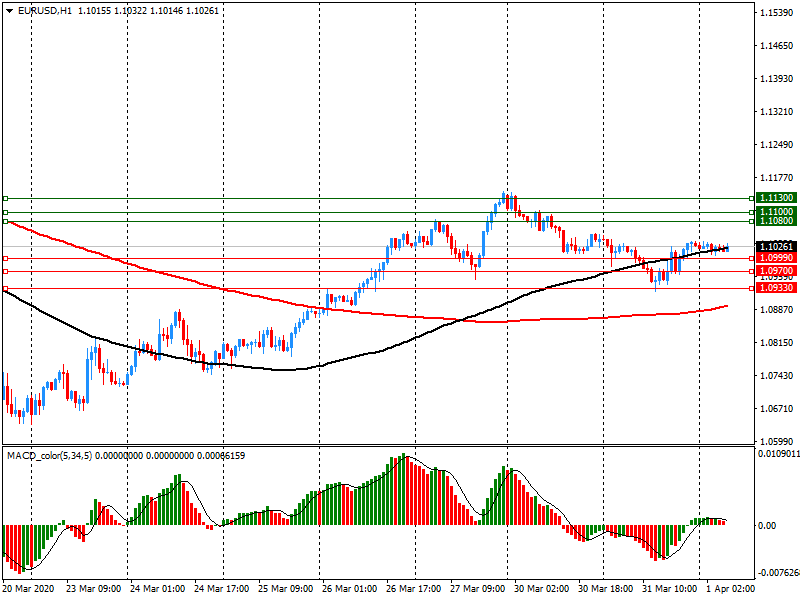Click the 1.13210 price axis label
This screenshot has height=600, width=800.
tap(776, 112)
